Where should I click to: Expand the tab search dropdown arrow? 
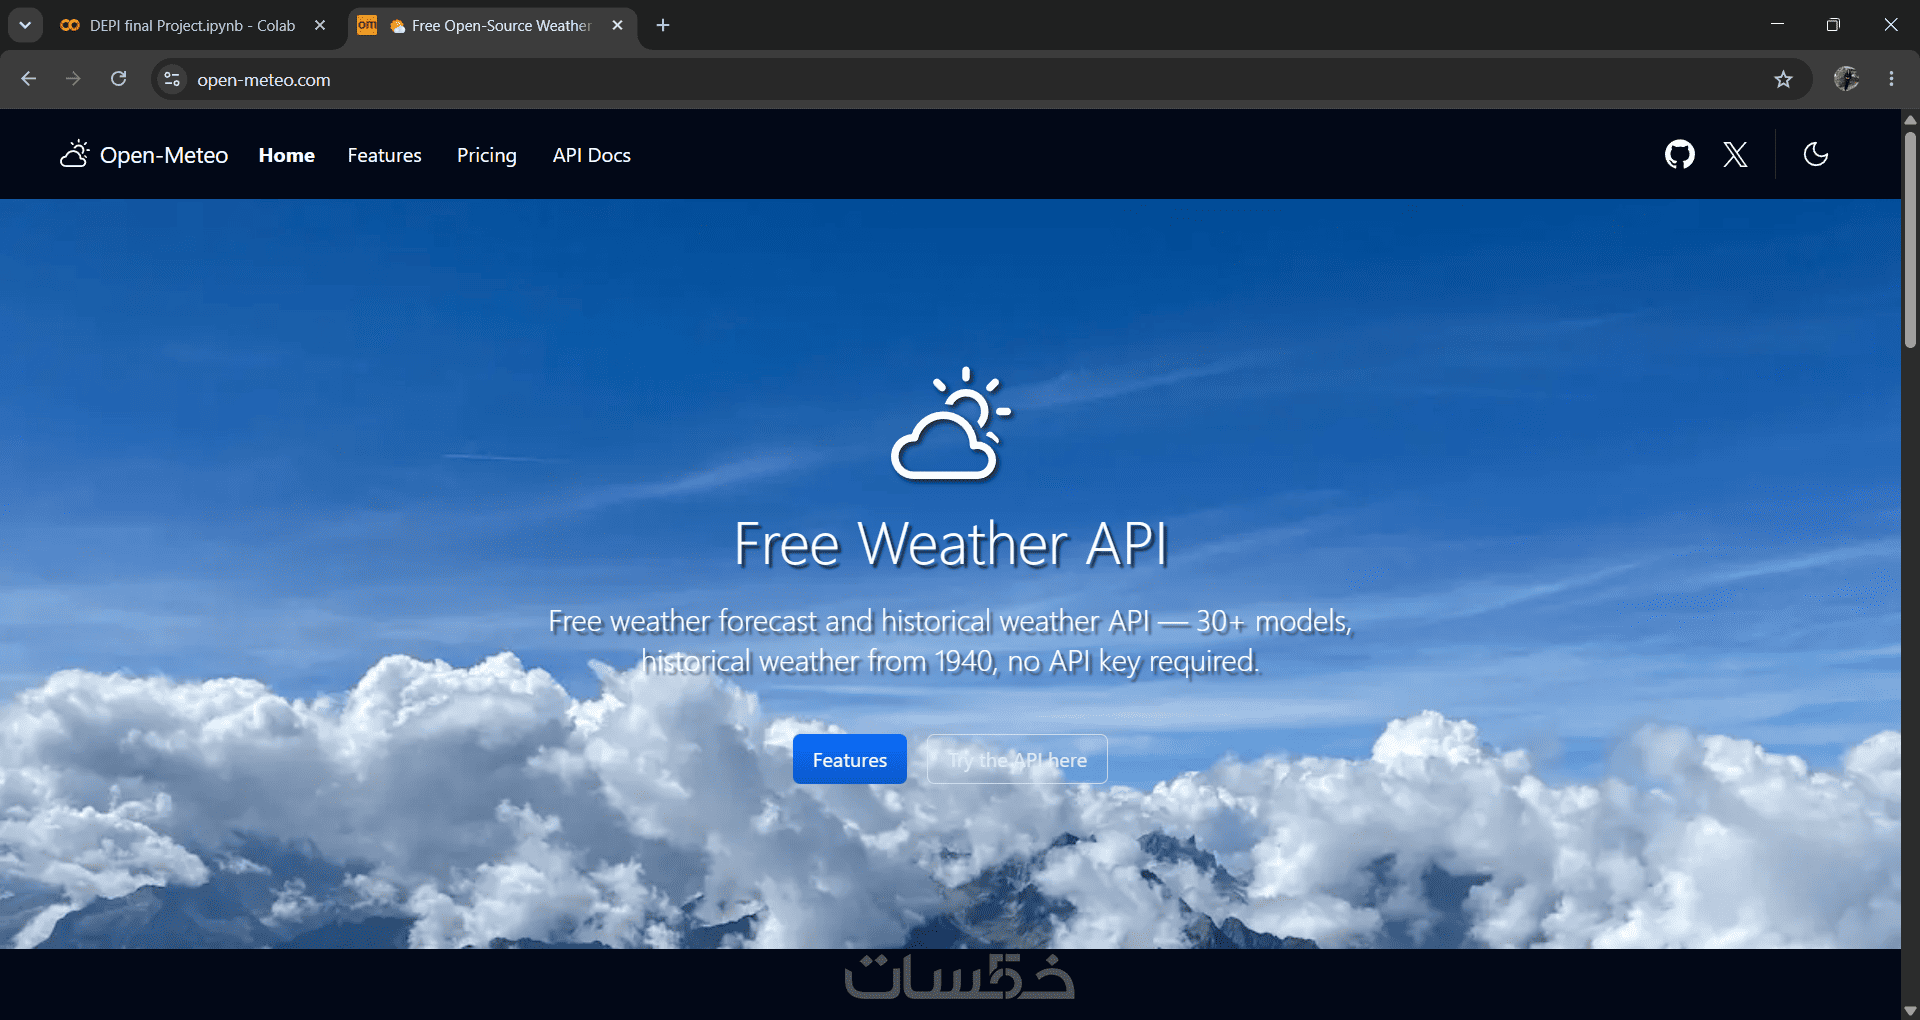pos(25,25)
